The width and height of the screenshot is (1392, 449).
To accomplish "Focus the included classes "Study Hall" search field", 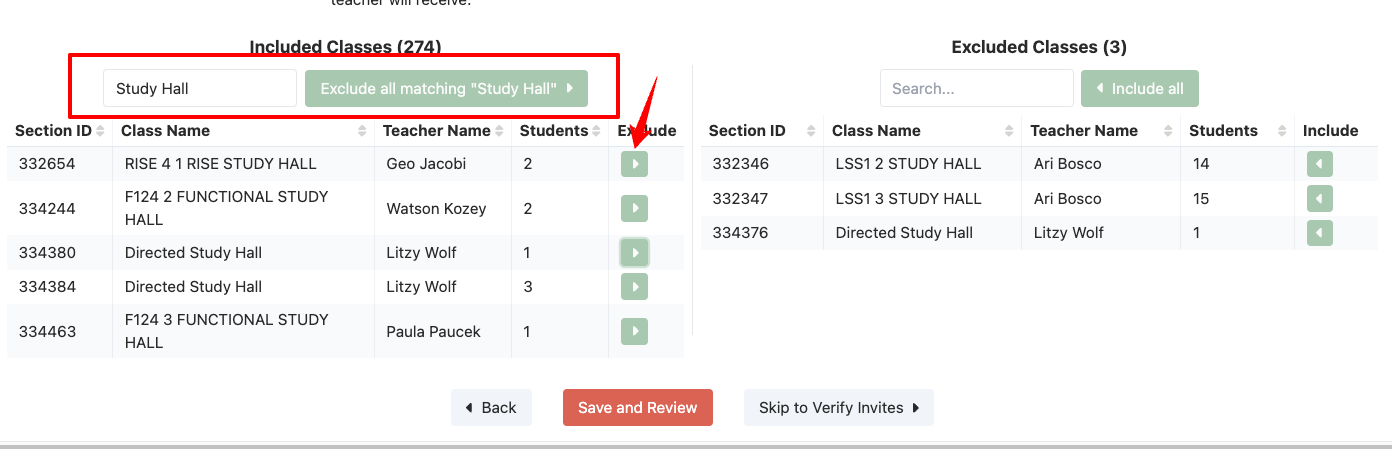I will (x=200, y=88).
